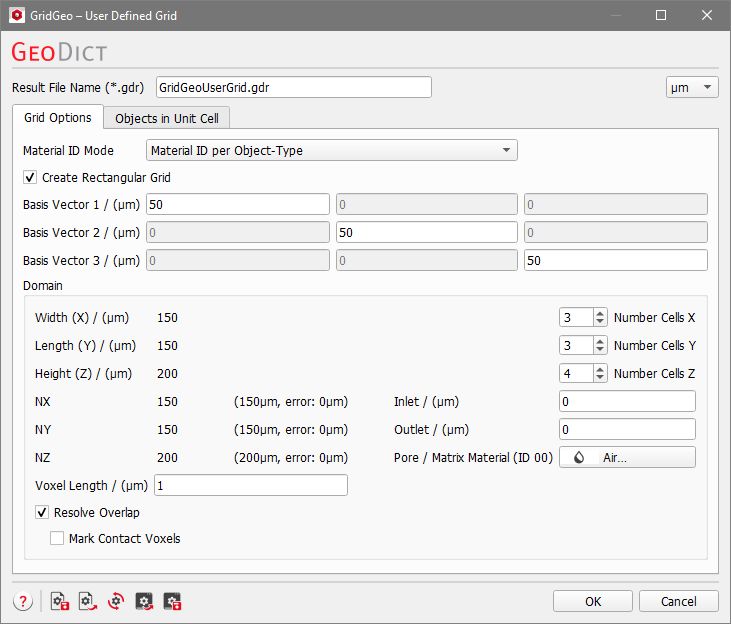This screenshot has width=731, height=624.
Task: Click the NX error text (150µm, error: 0µm)
Action: coord(291,402)
